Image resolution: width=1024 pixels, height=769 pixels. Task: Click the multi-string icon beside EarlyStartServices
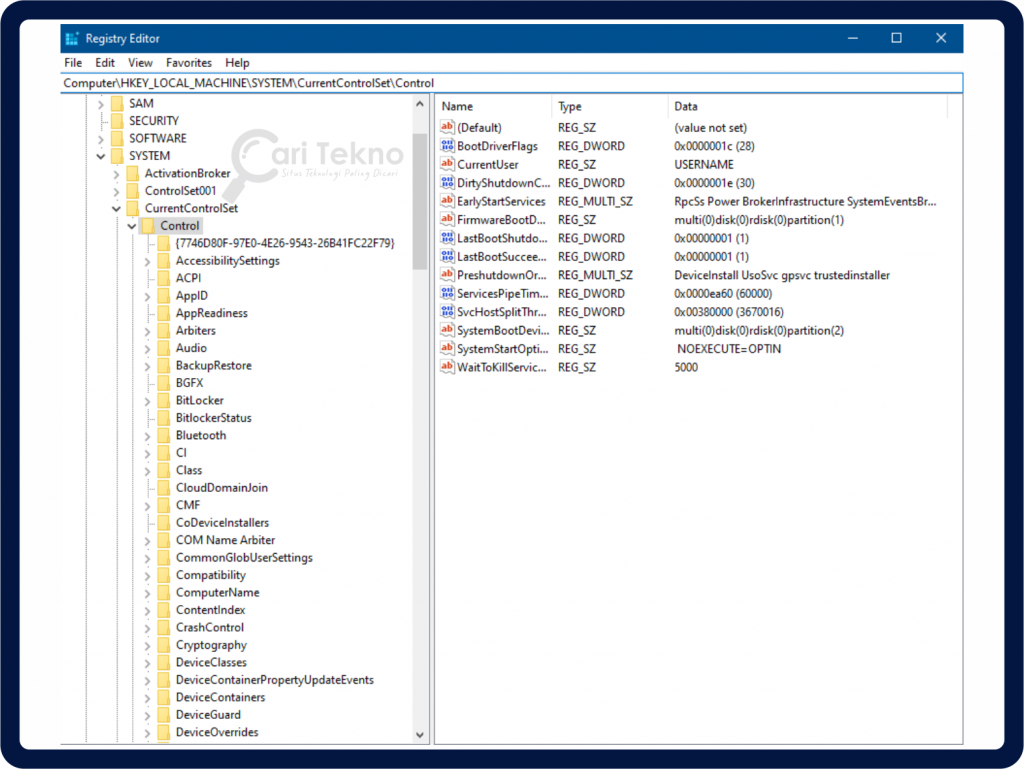coord(447,201)
